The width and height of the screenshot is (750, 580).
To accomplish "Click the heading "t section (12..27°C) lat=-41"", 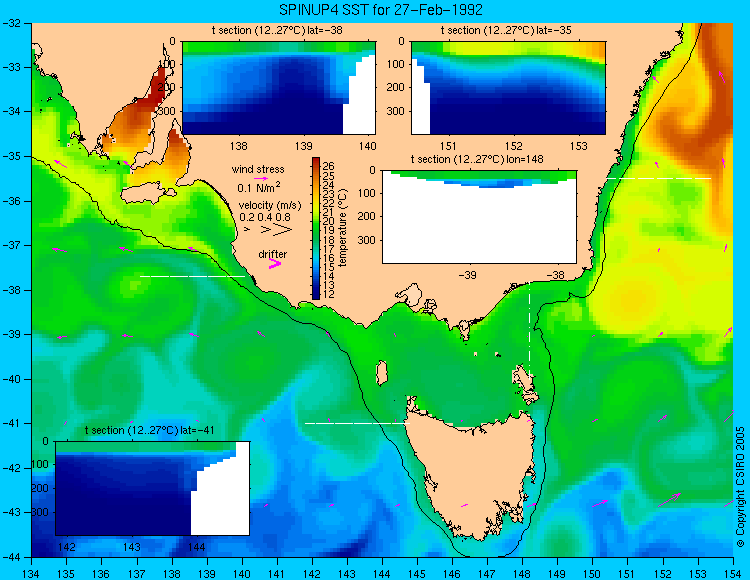I will [x=149, y=430].
